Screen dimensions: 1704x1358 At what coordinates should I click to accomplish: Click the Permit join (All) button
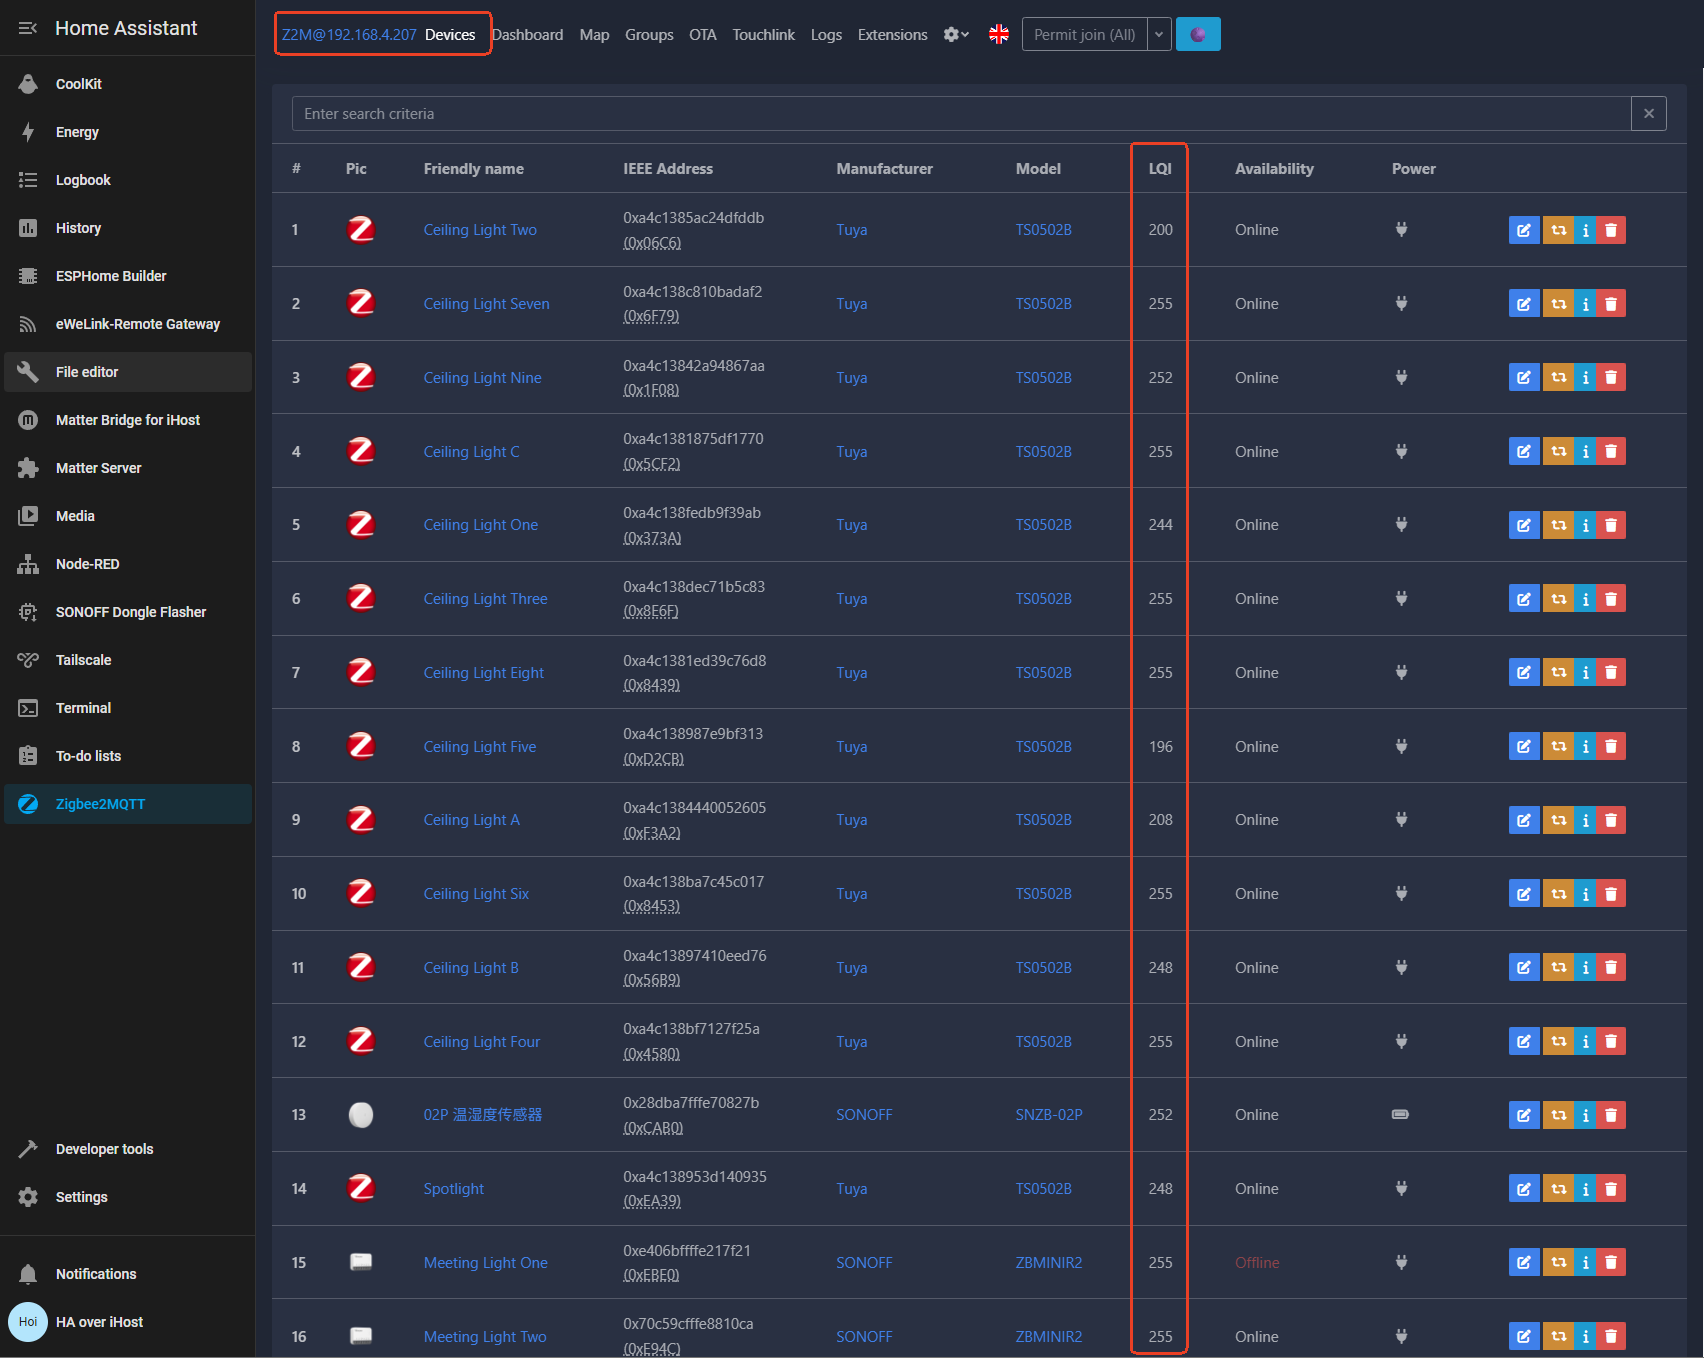1085,34
